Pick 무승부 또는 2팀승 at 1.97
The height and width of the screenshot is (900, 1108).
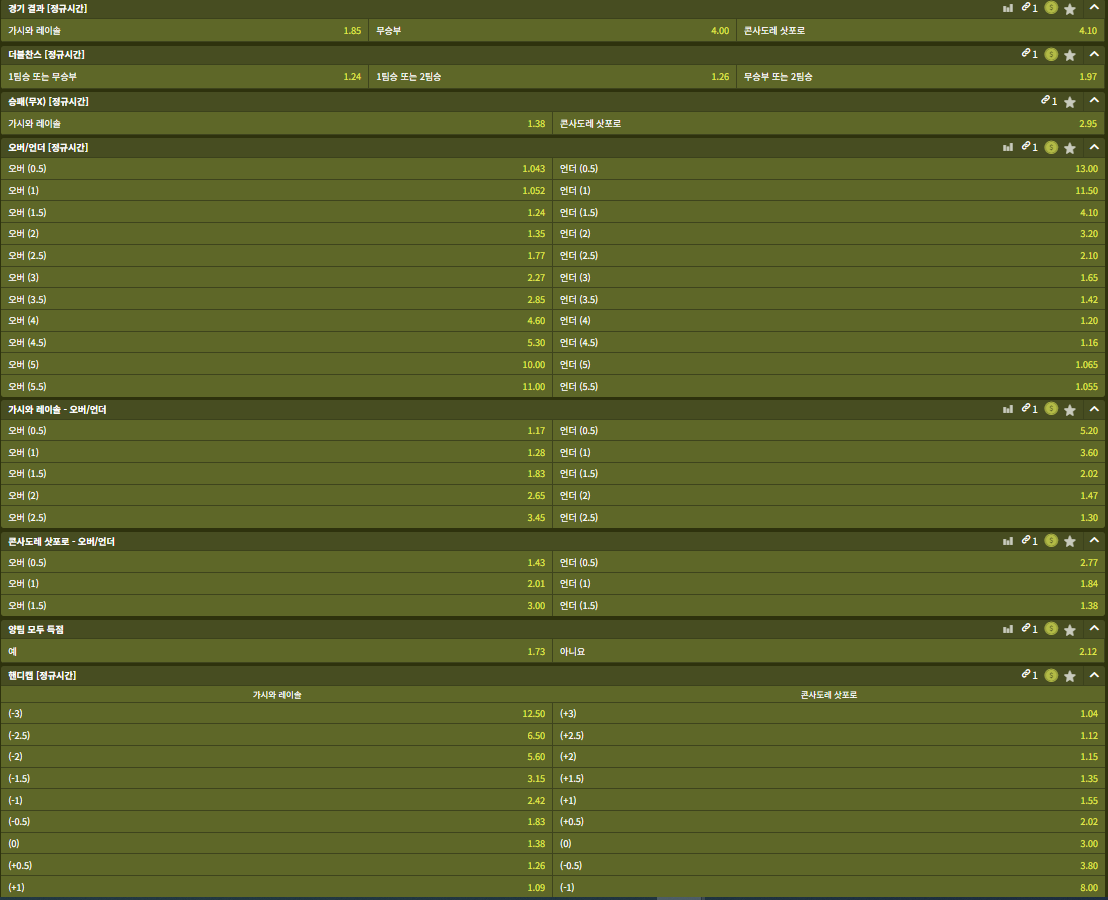[921, 77]
